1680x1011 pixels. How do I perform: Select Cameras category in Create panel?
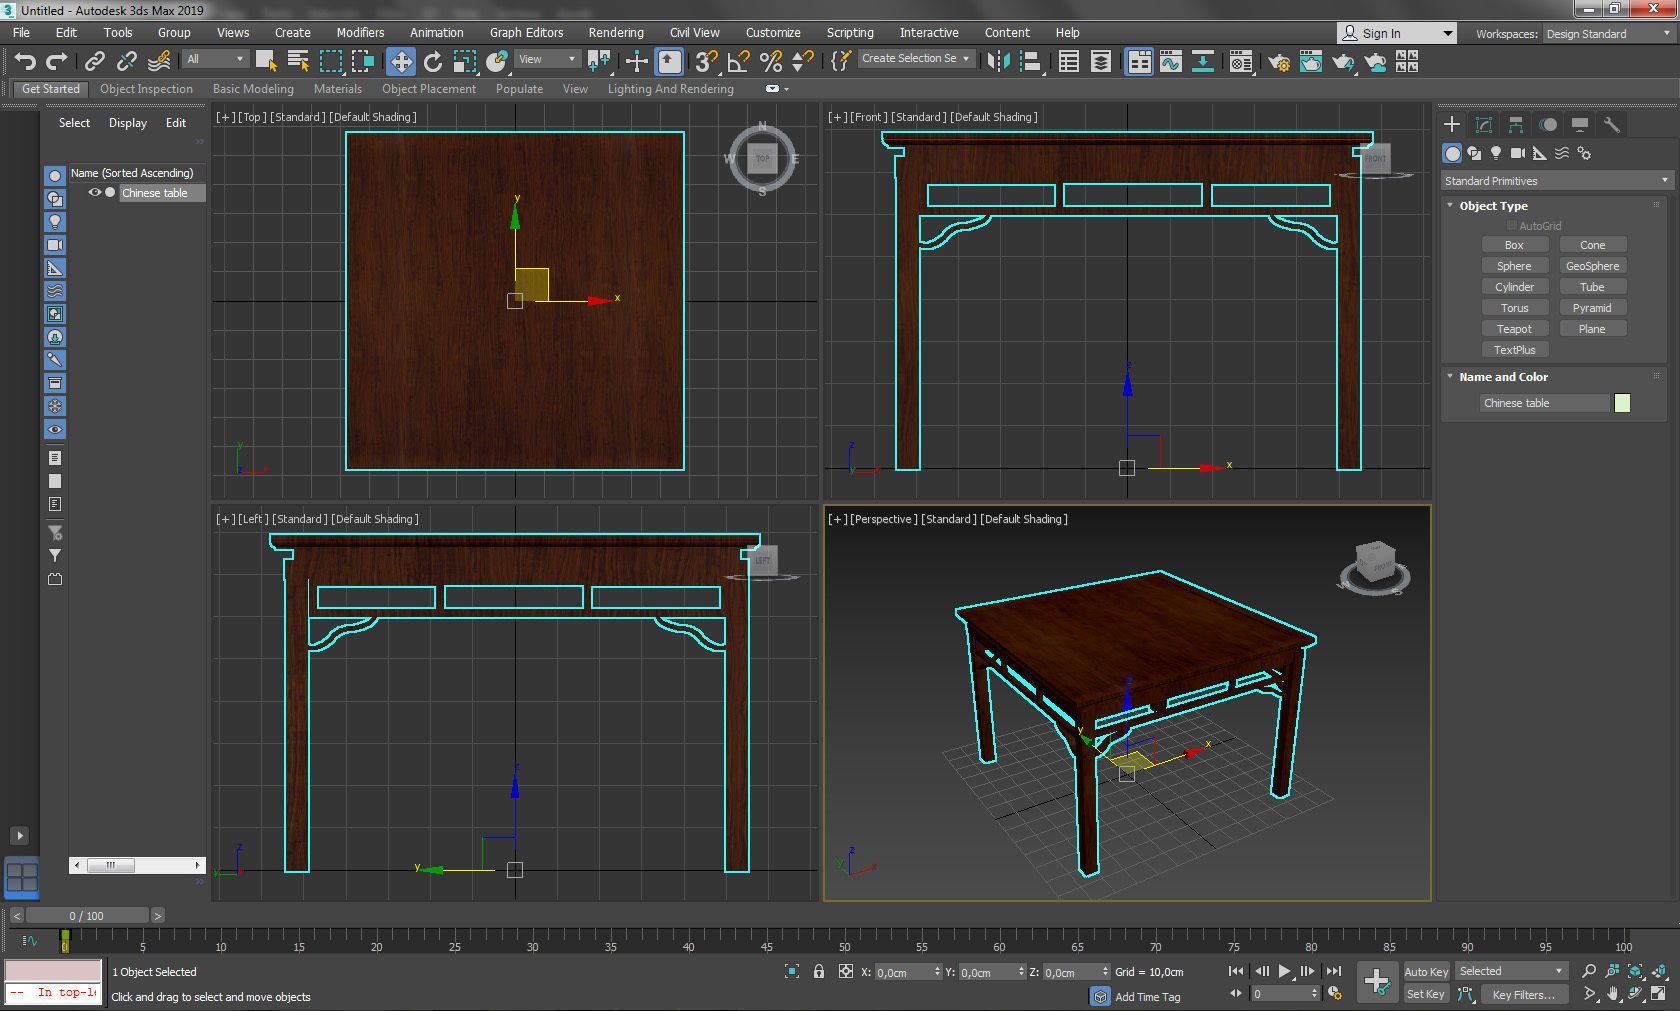click(x=1518, y=153)
